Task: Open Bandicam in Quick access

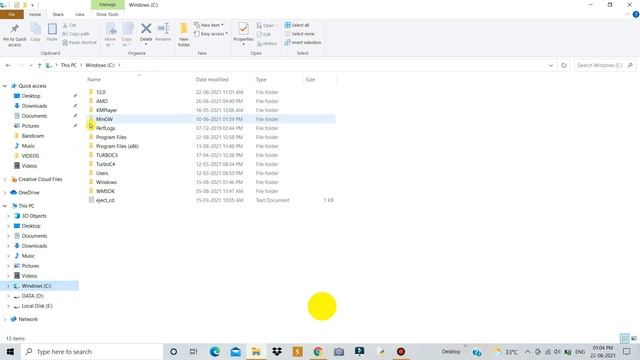Action: (x=33, y=136)
